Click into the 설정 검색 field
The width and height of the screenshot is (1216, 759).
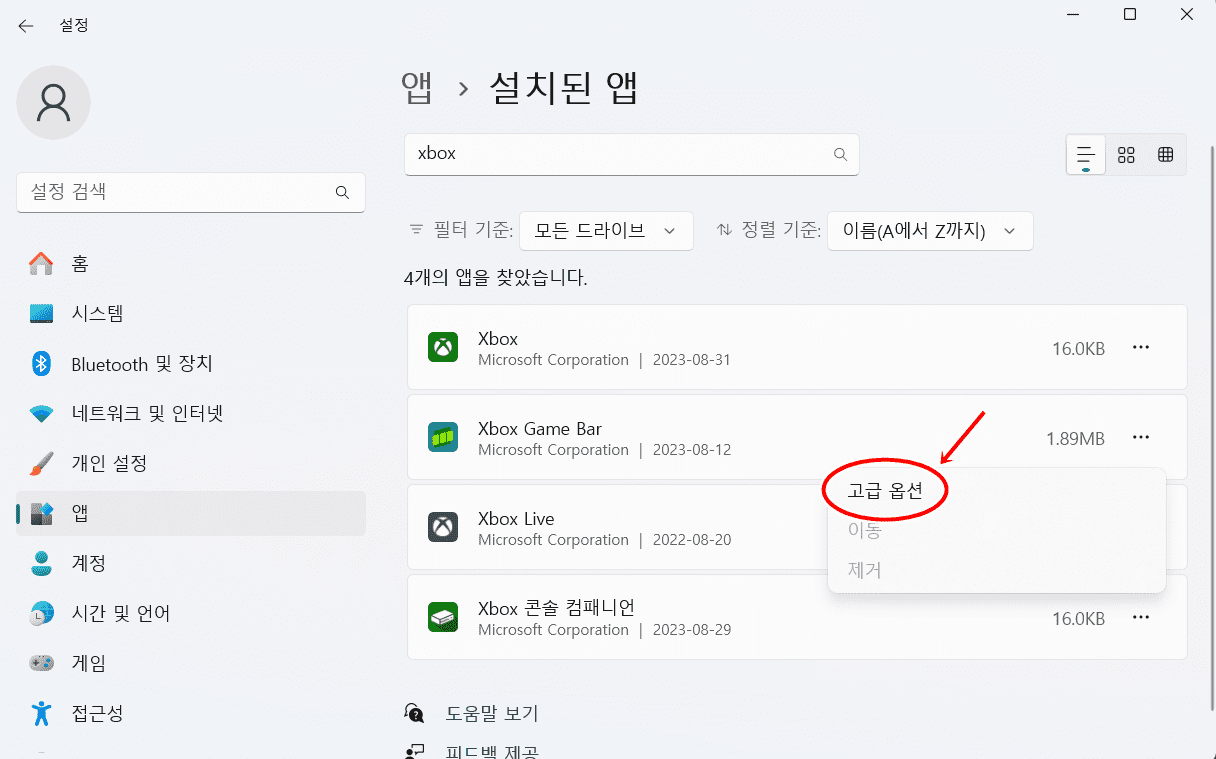191,191
